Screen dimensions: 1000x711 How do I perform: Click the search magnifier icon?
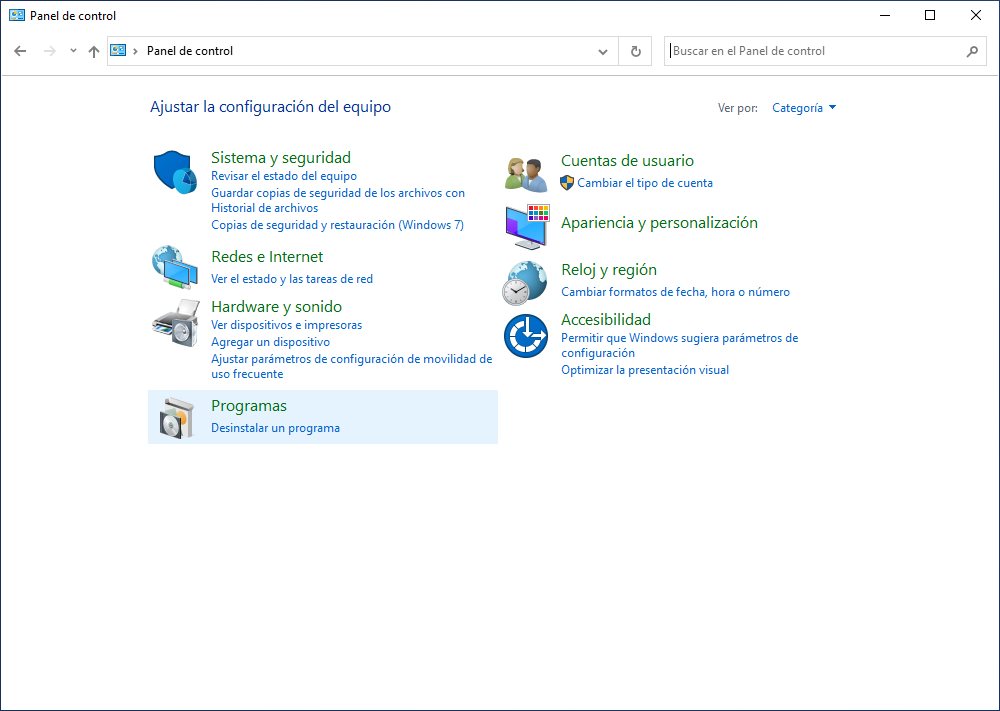[x=972, y=51]
